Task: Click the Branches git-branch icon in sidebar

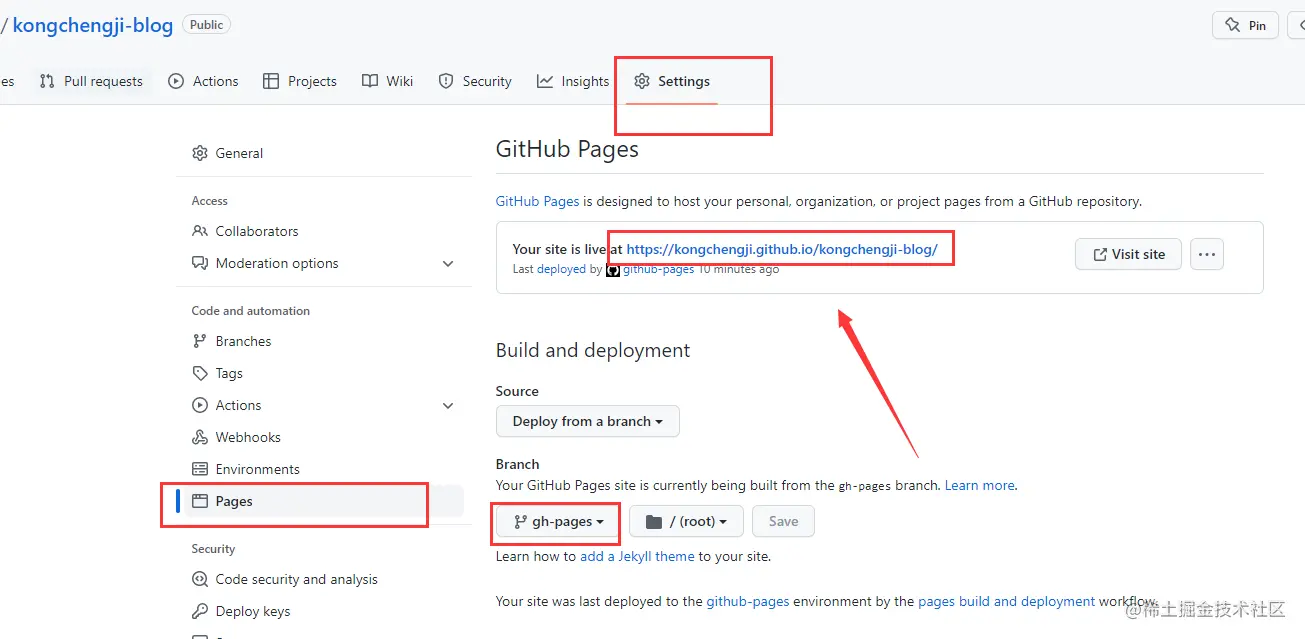Action: 200,341
